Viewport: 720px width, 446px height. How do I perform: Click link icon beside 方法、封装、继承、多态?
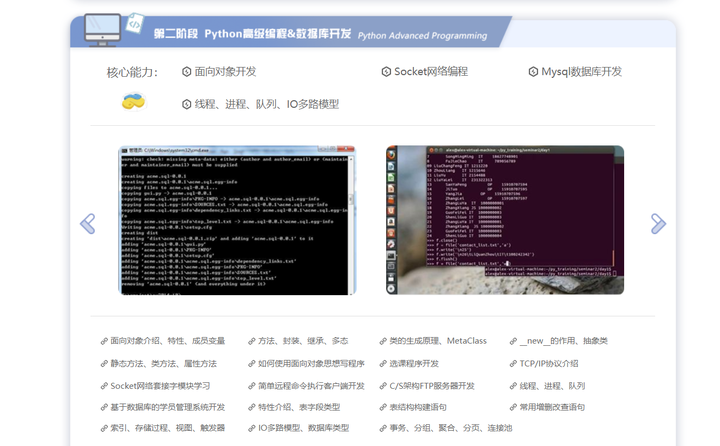click(252, 341)
